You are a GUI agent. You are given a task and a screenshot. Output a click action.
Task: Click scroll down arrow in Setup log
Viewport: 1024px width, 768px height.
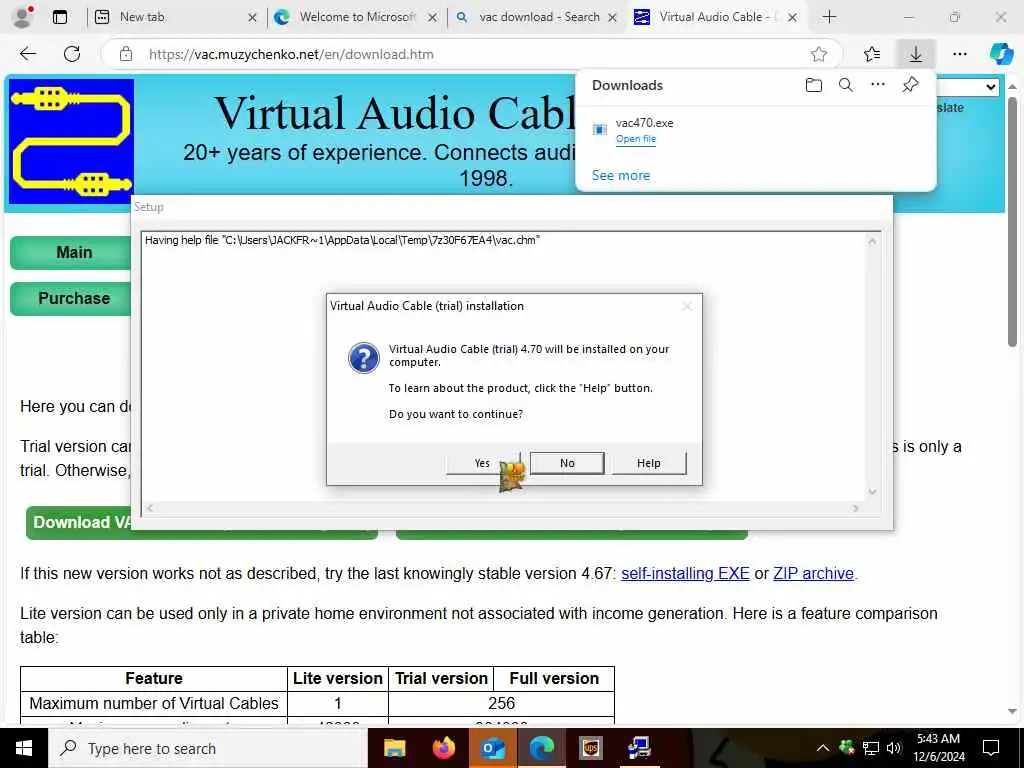pos(872,492)
